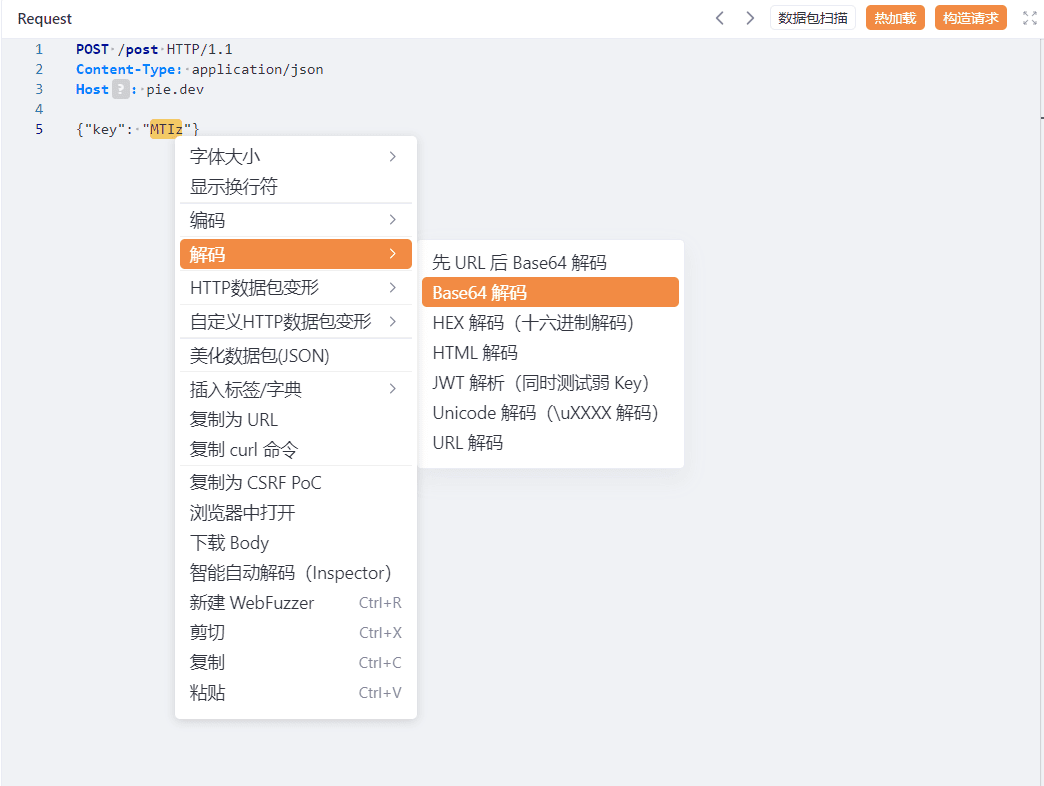Image resolution: width=1044 pixels, height=786 pixels.
Task: Click the question mark icon beside Host
Action: 120,89
